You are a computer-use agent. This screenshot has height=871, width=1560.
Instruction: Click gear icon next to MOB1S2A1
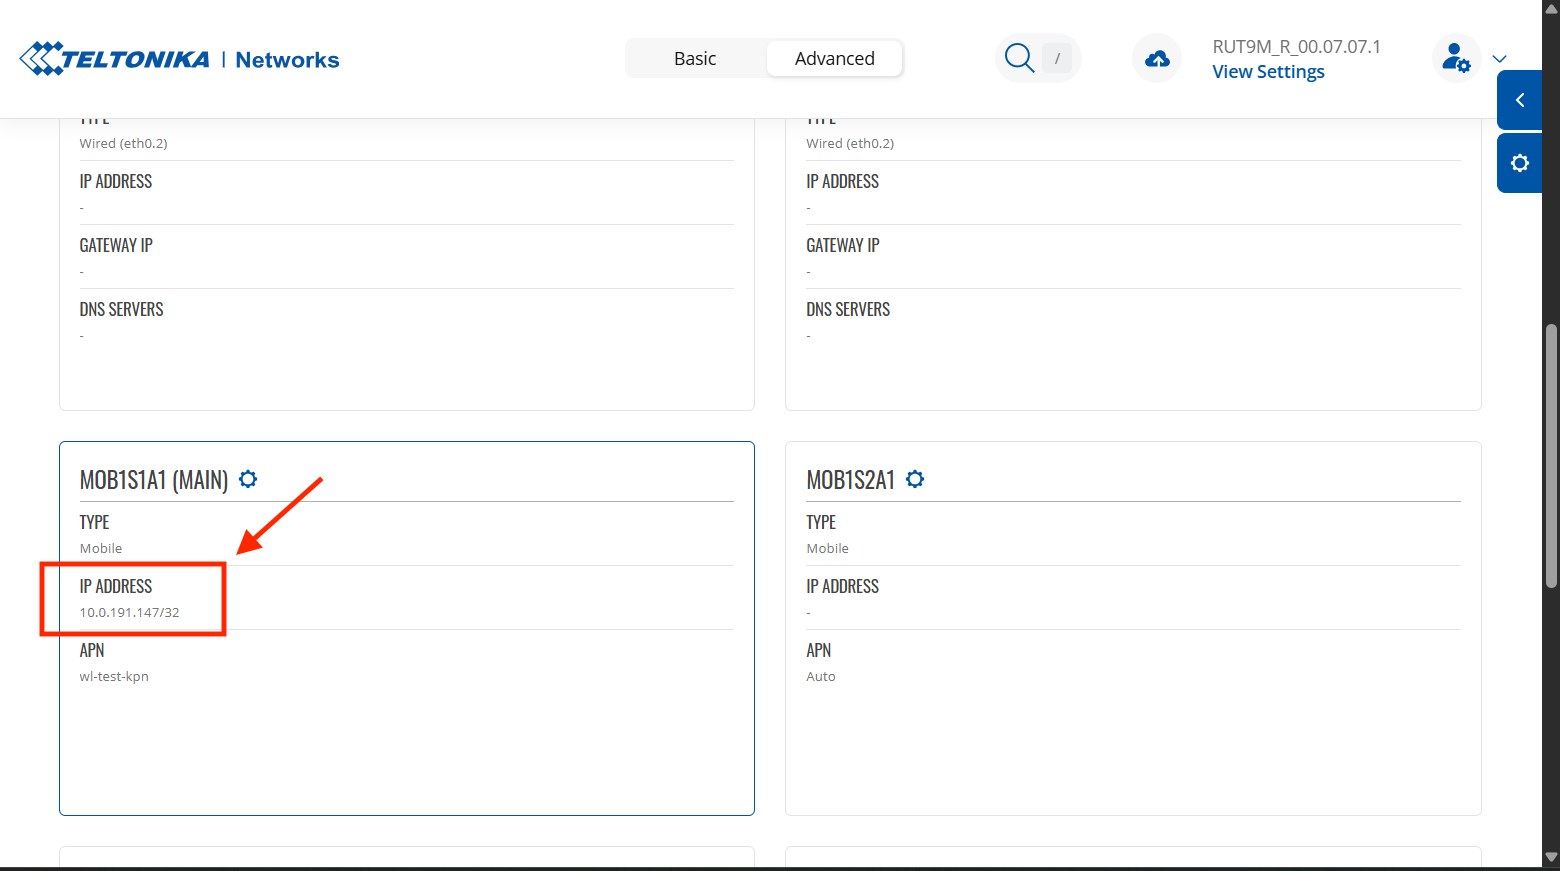click(915, 479)
